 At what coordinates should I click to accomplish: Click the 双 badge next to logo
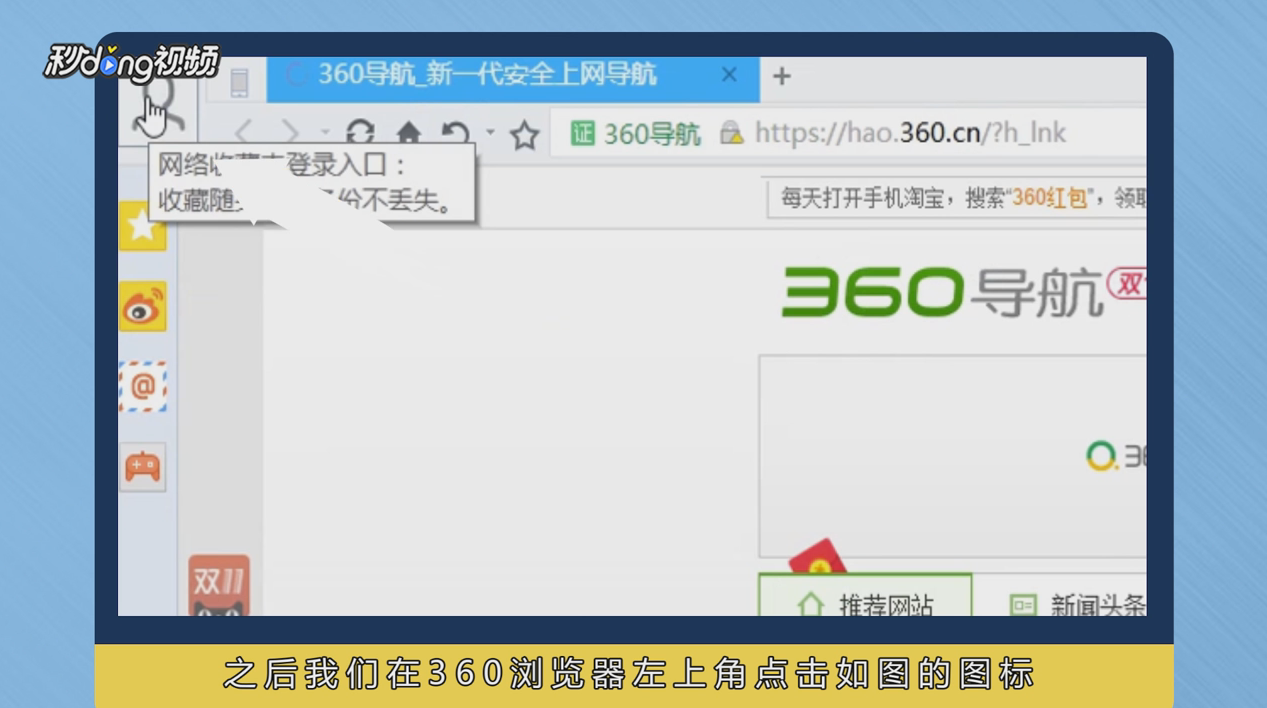[x=1128, y=285]
